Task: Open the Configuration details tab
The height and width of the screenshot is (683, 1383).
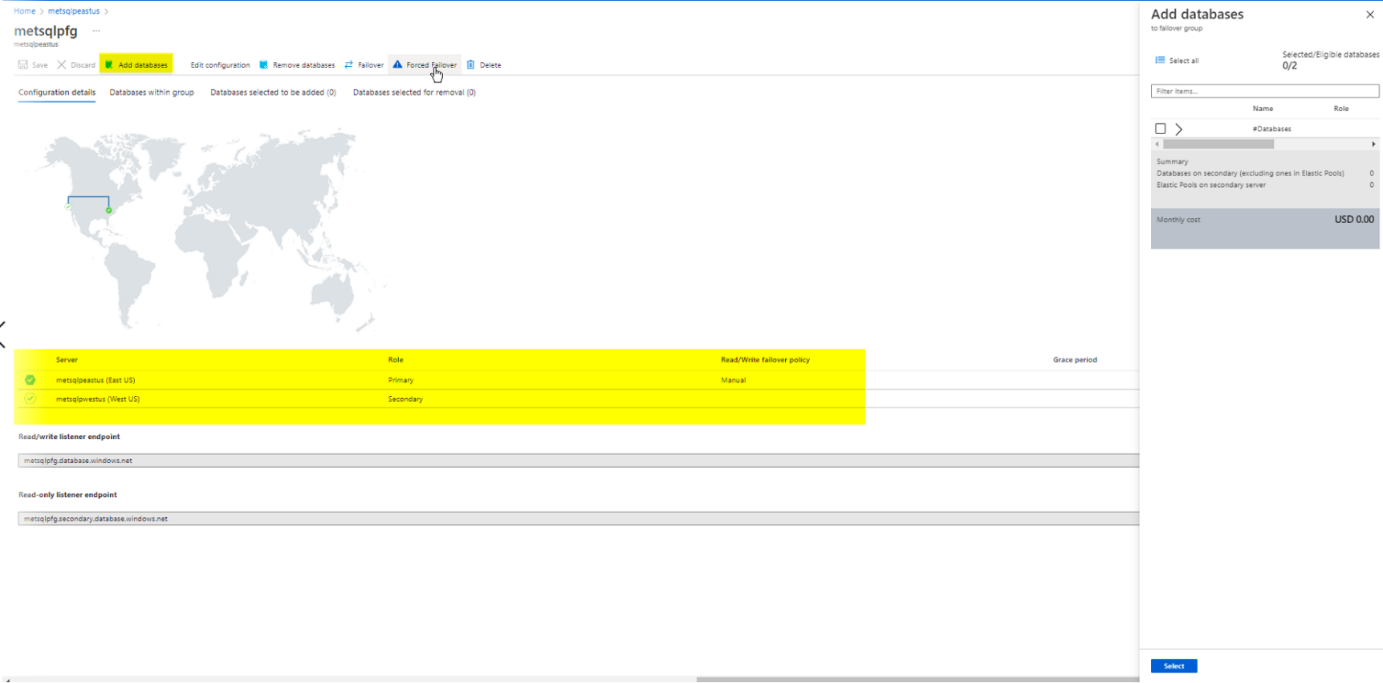Action: (57, 92)
